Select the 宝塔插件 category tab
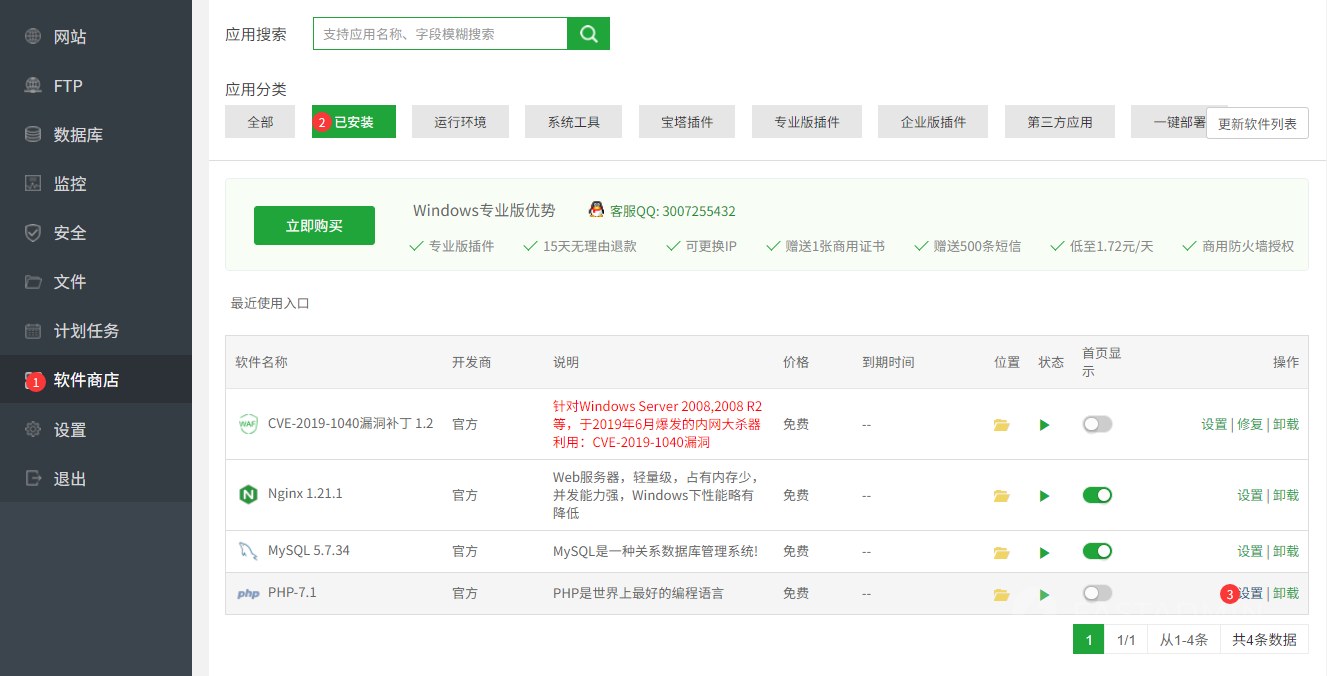 coord(687,122)
